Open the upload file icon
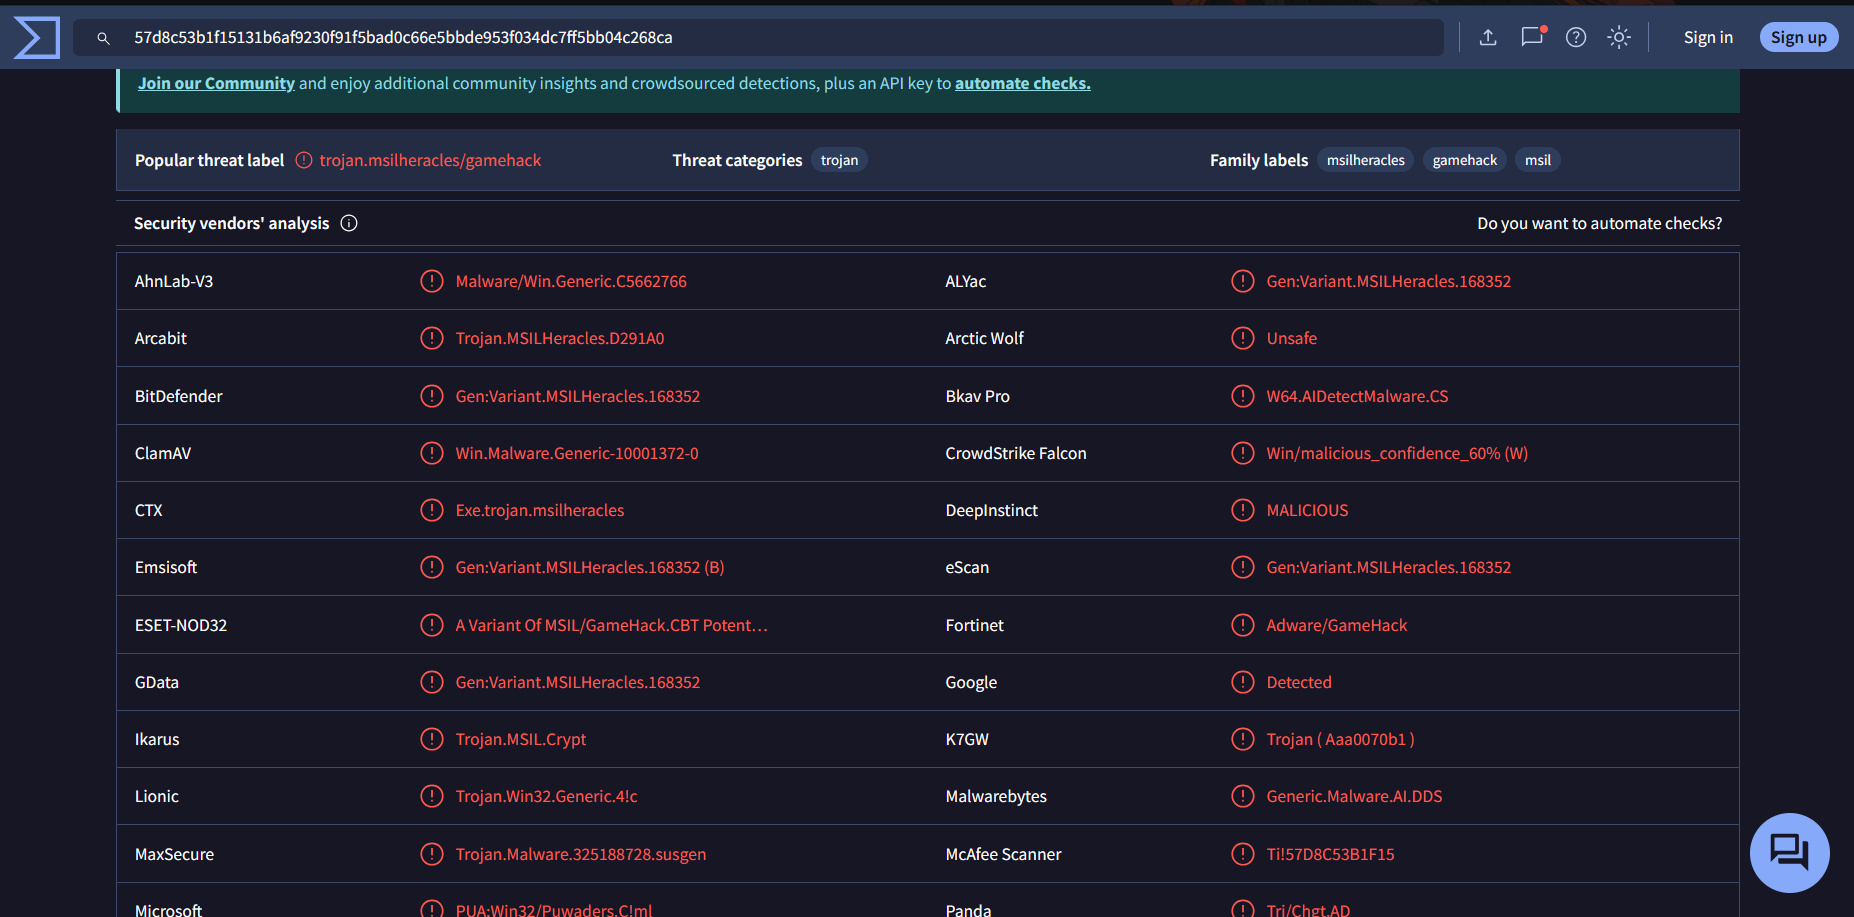Image resolution: width=1854 pixels, height=917 pixels. tap(1488, 37)
